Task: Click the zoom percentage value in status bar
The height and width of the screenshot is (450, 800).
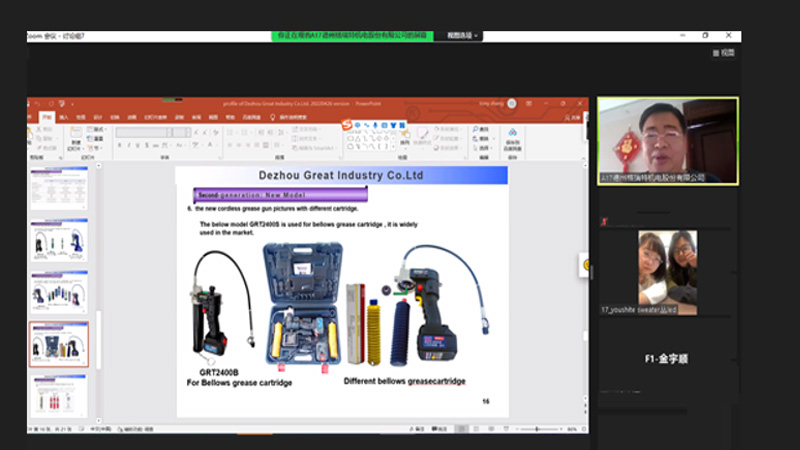Action: 572,429
